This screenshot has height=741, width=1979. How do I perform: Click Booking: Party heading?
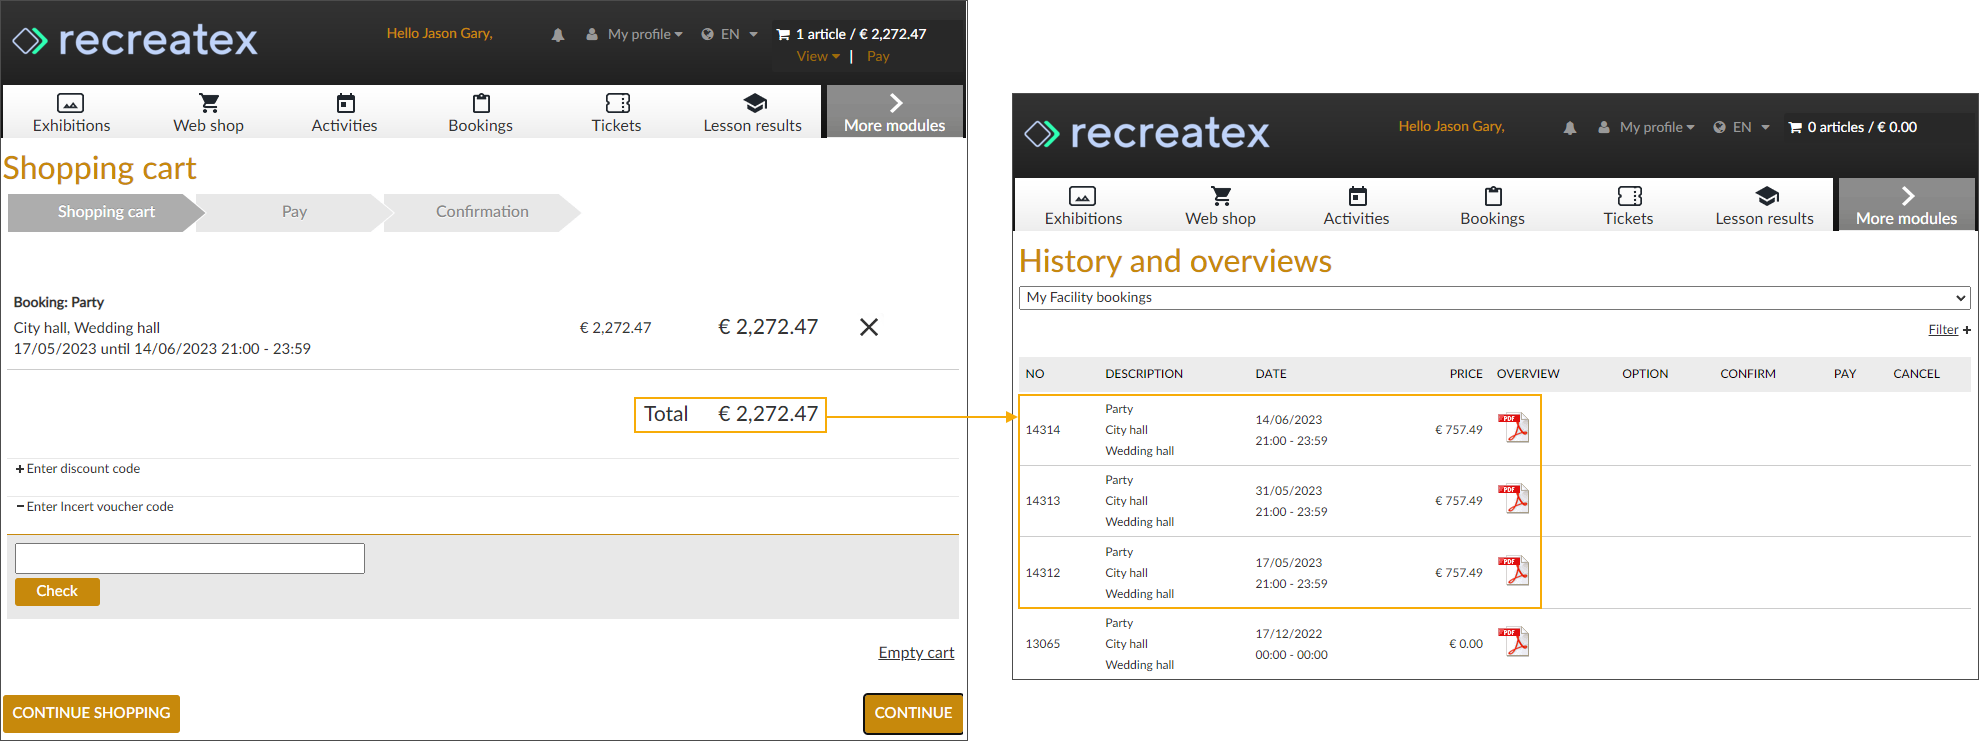point(58,302)
